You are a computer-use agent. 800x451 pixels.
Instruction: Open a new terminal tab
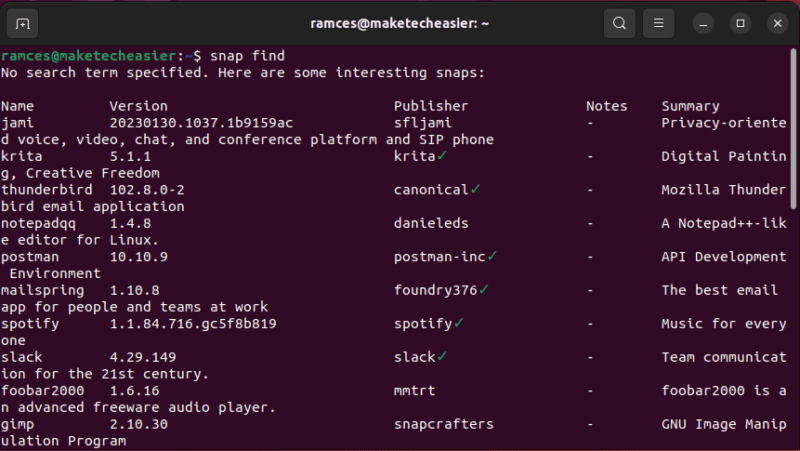pyautogui.click(x=22, y=23)
